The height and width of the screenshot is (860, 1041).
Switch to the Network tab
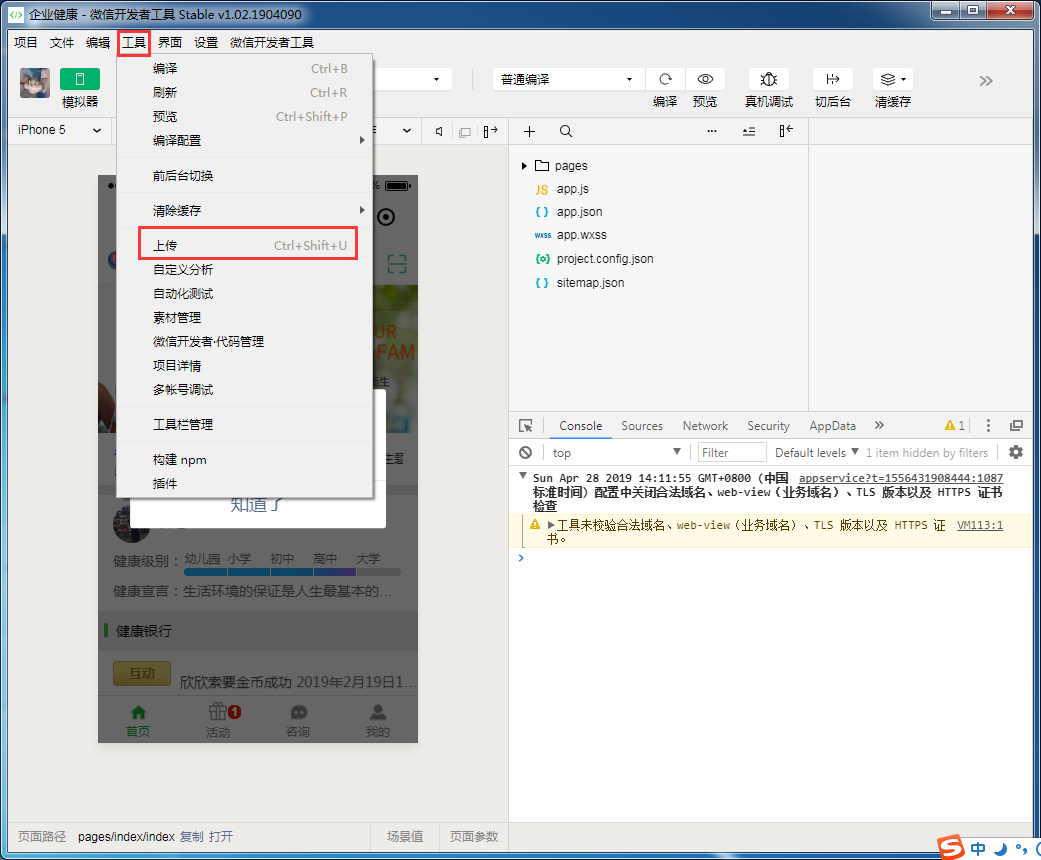[x=705, y=426]
